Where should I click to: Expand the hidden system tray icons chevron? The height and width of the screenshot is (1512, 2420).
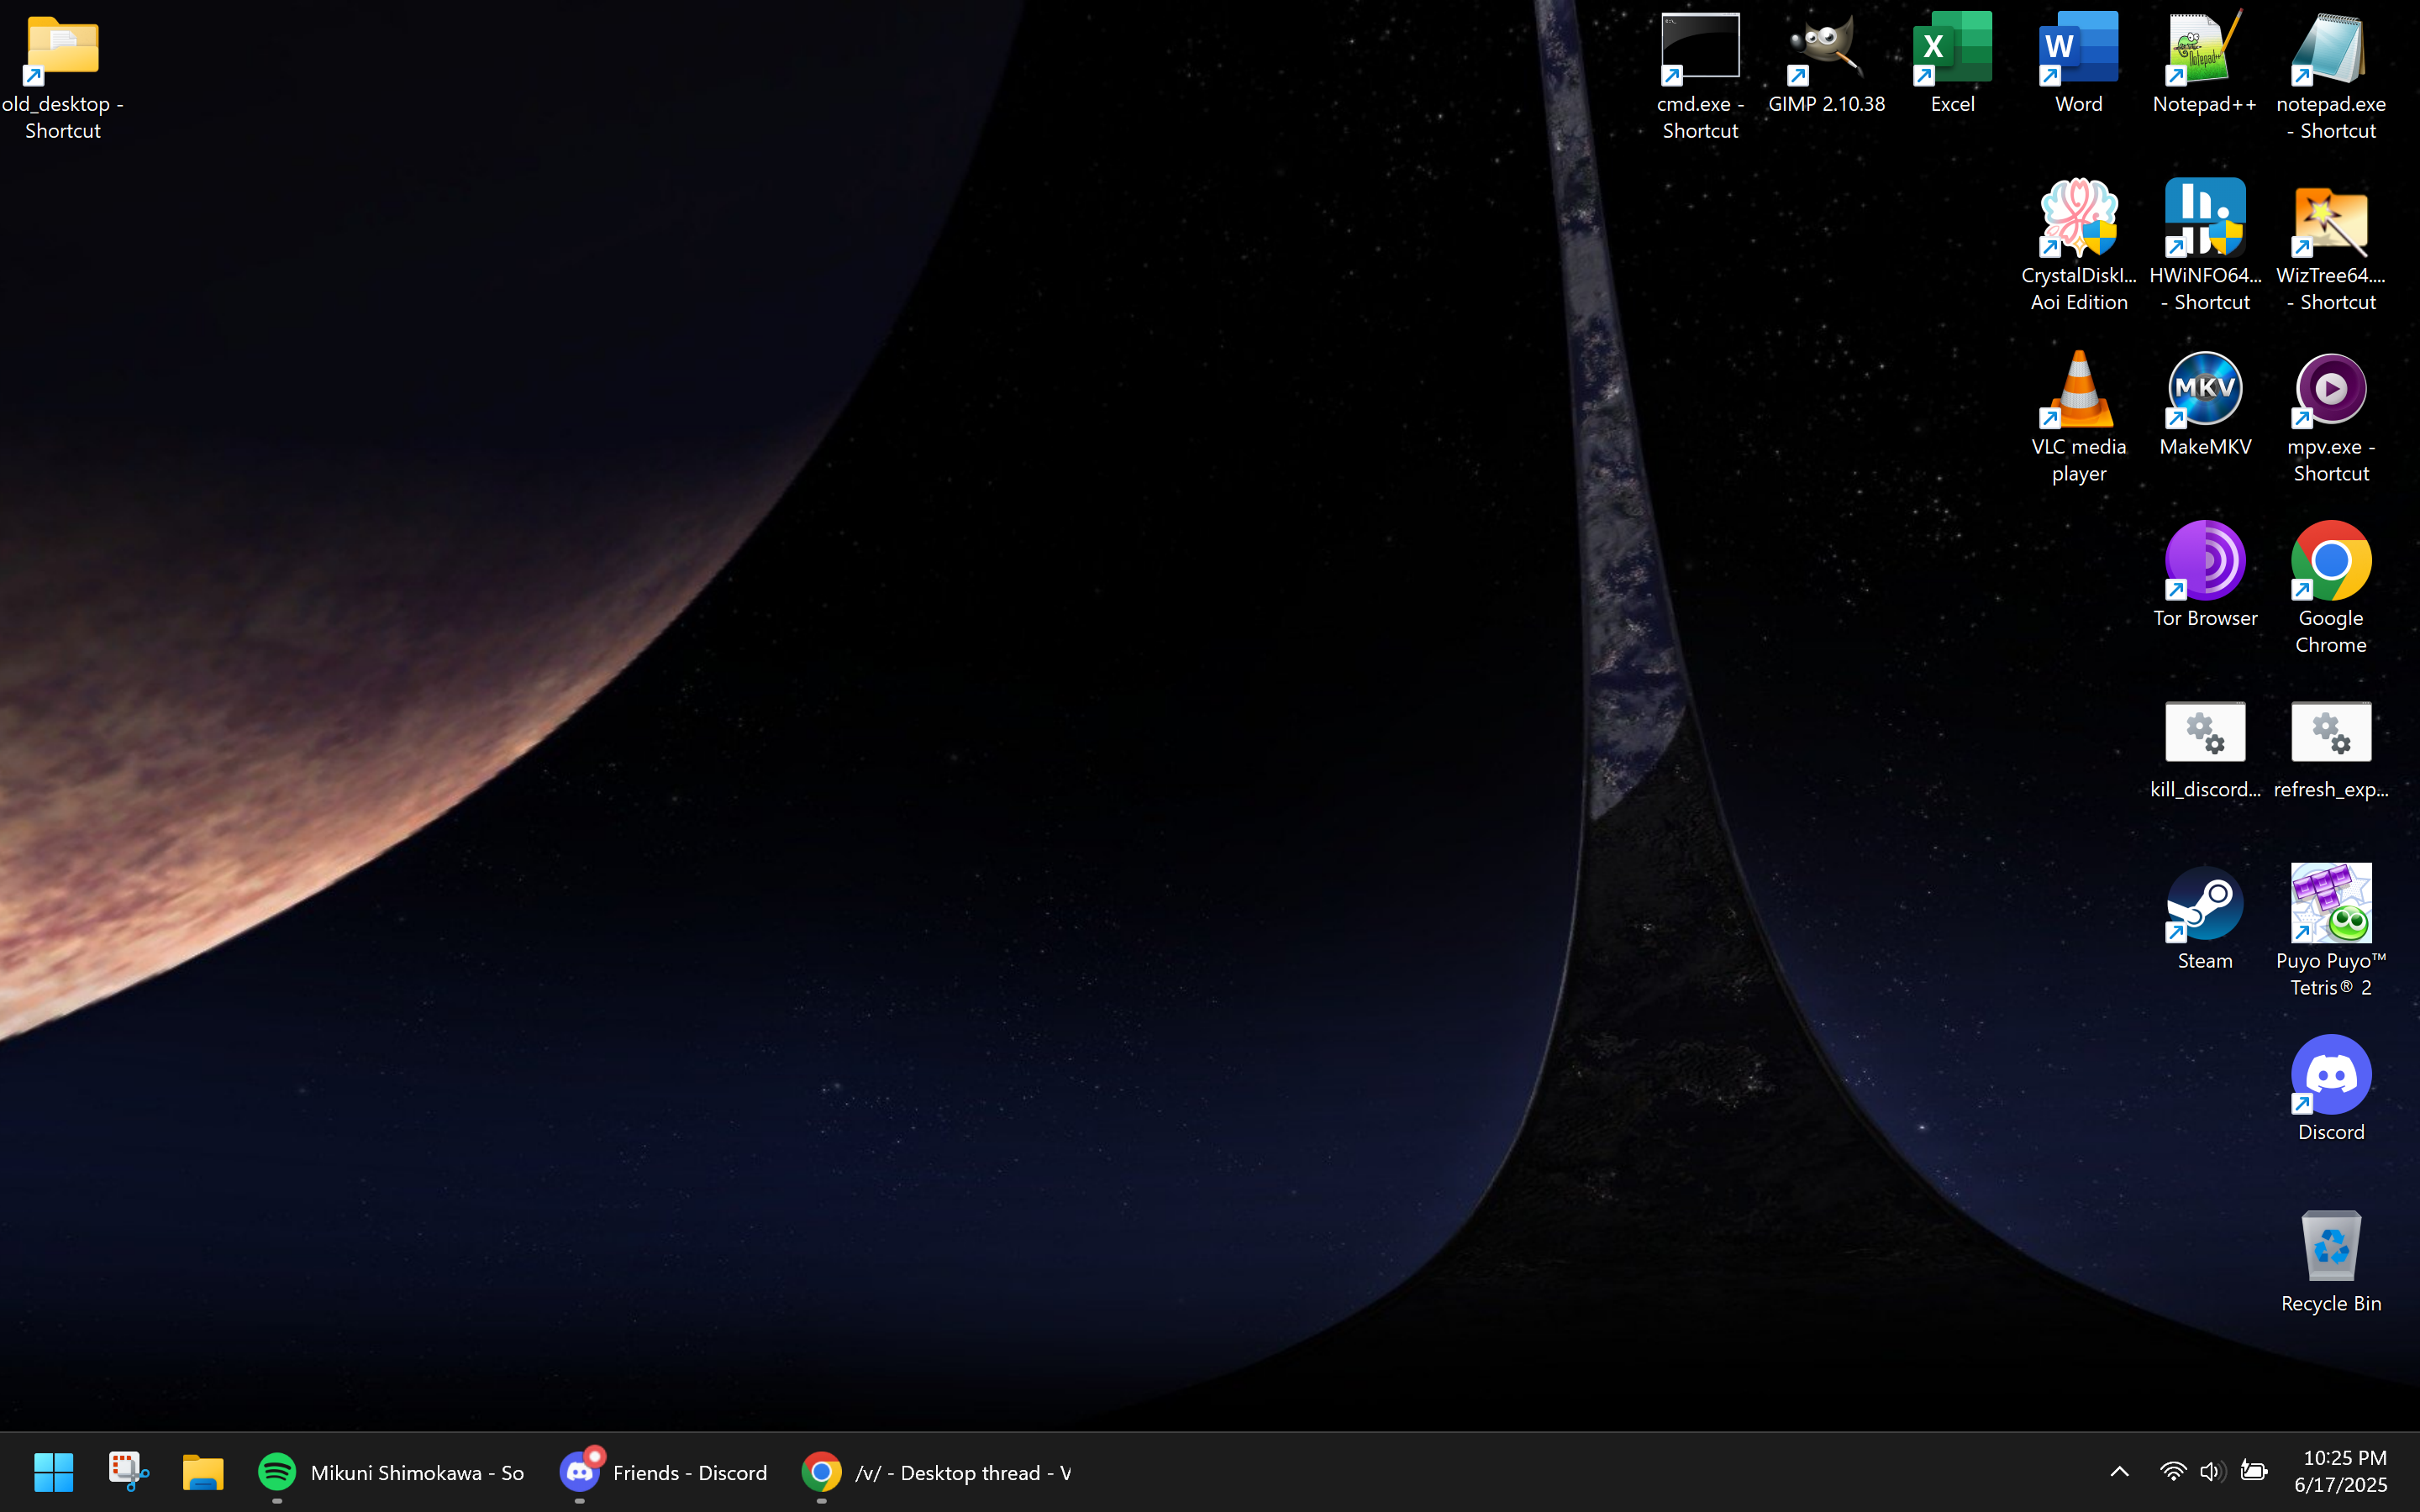pyautogui.click(x=2119, y=1472)
